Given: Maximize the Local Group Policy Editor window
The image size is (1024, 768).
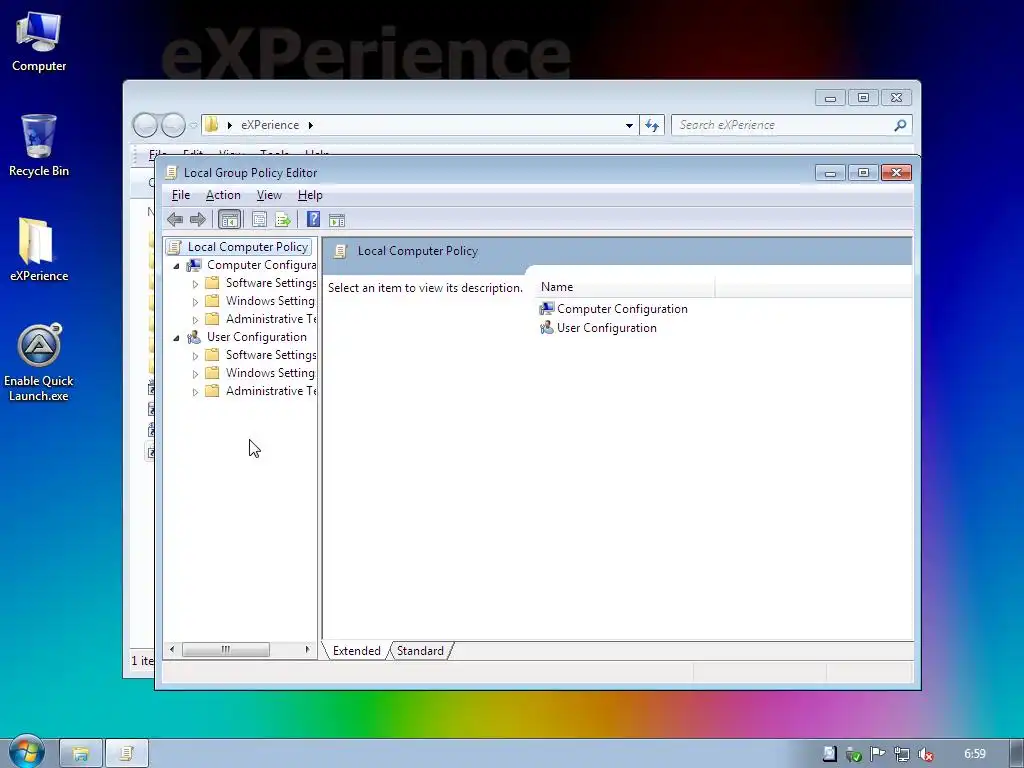Looking at the screenshot, I should 863,173.
